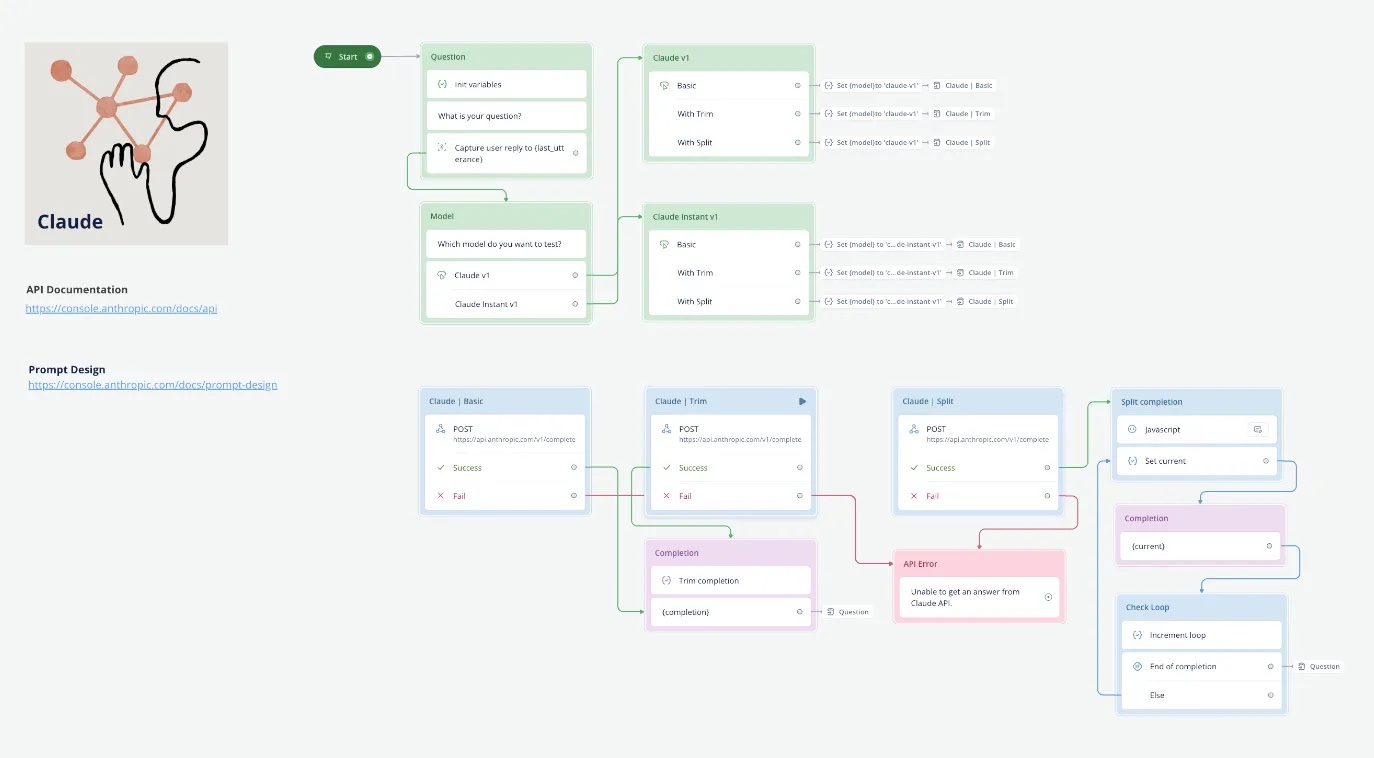Click the Success checkmark icon in Claude | Split
This screenshot has width=1374, height=758.
point(914,467)
